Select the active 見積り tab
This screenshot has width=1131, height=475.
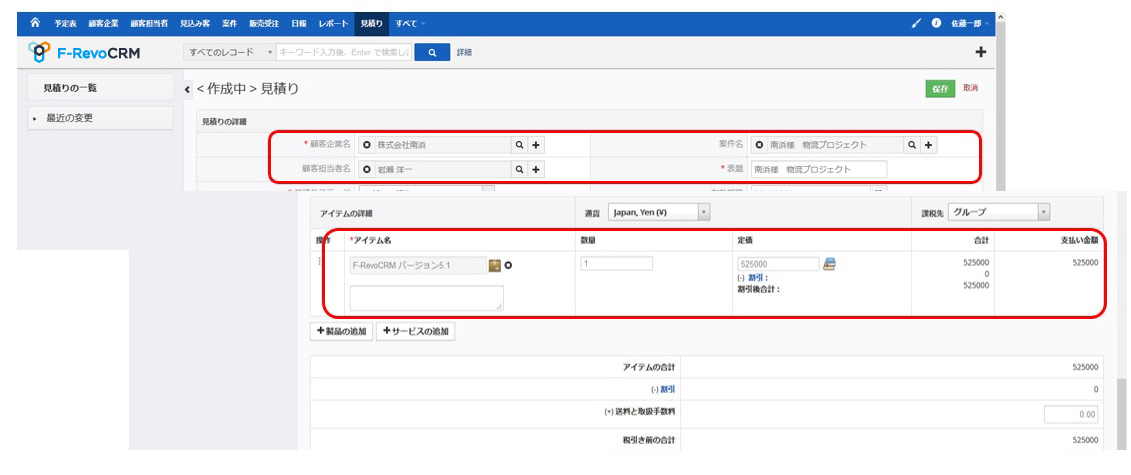(x=372, y=24)
